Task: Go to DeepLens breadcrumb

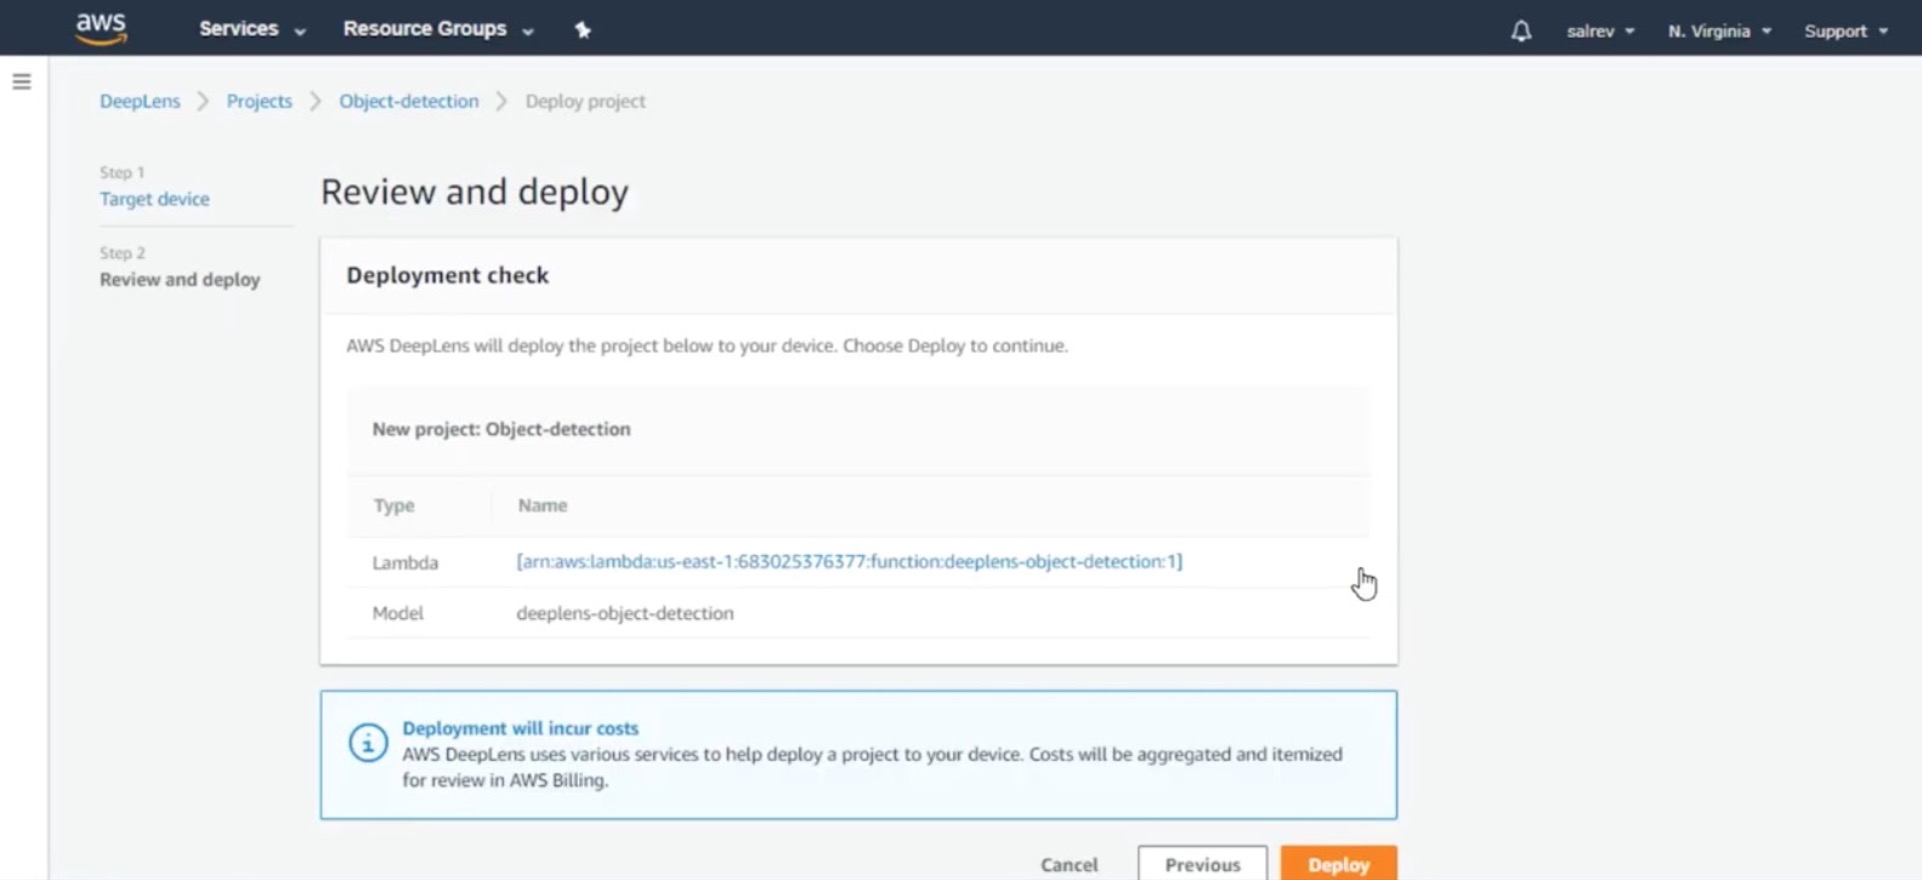Action: tap(140, 101)
